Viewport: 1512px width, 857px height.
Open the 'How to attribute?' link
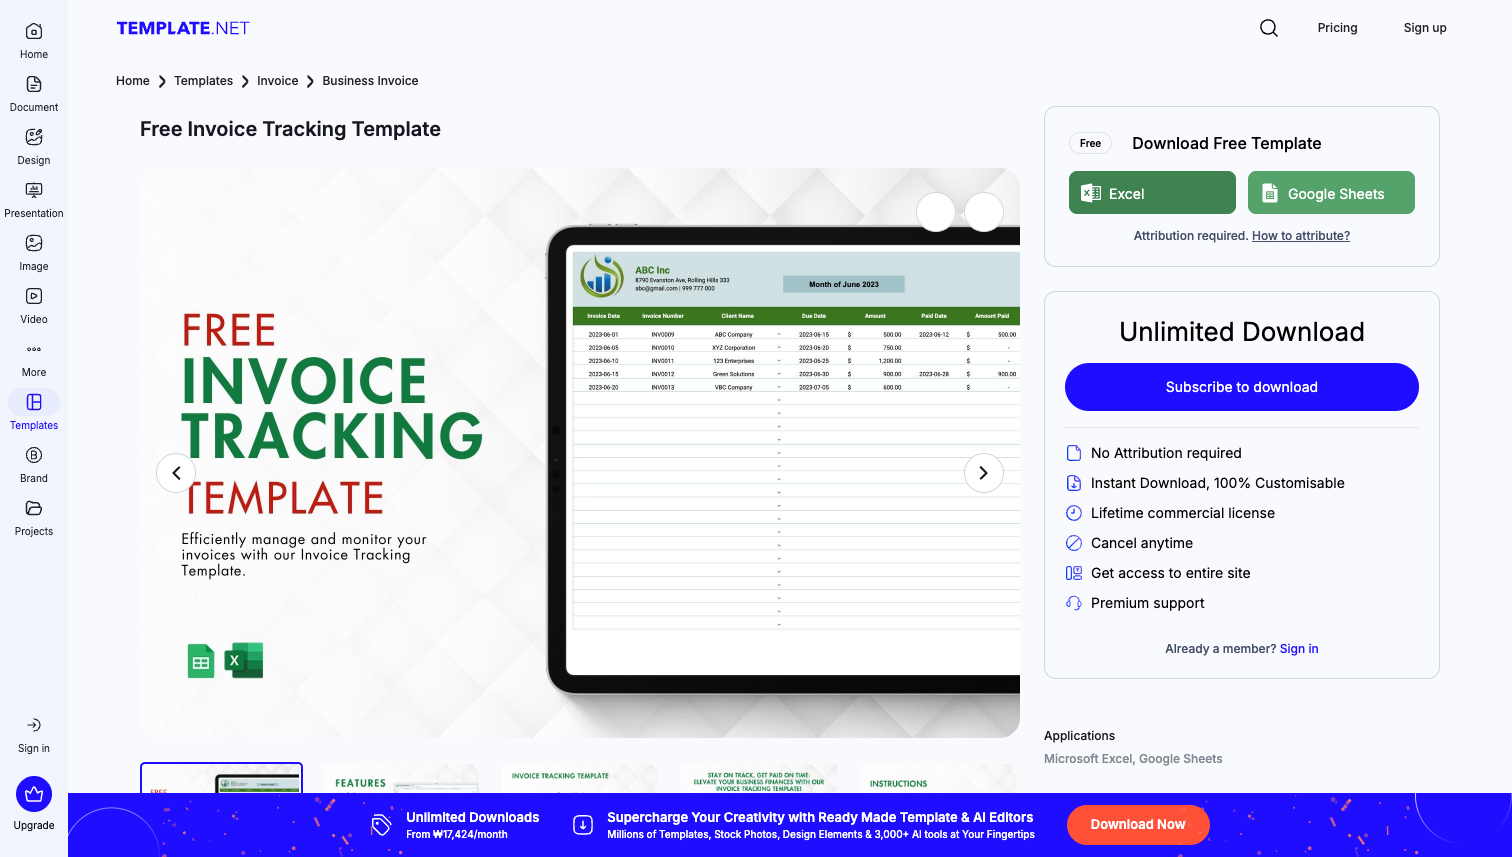pyautogui.click(x=1300, y=235)
